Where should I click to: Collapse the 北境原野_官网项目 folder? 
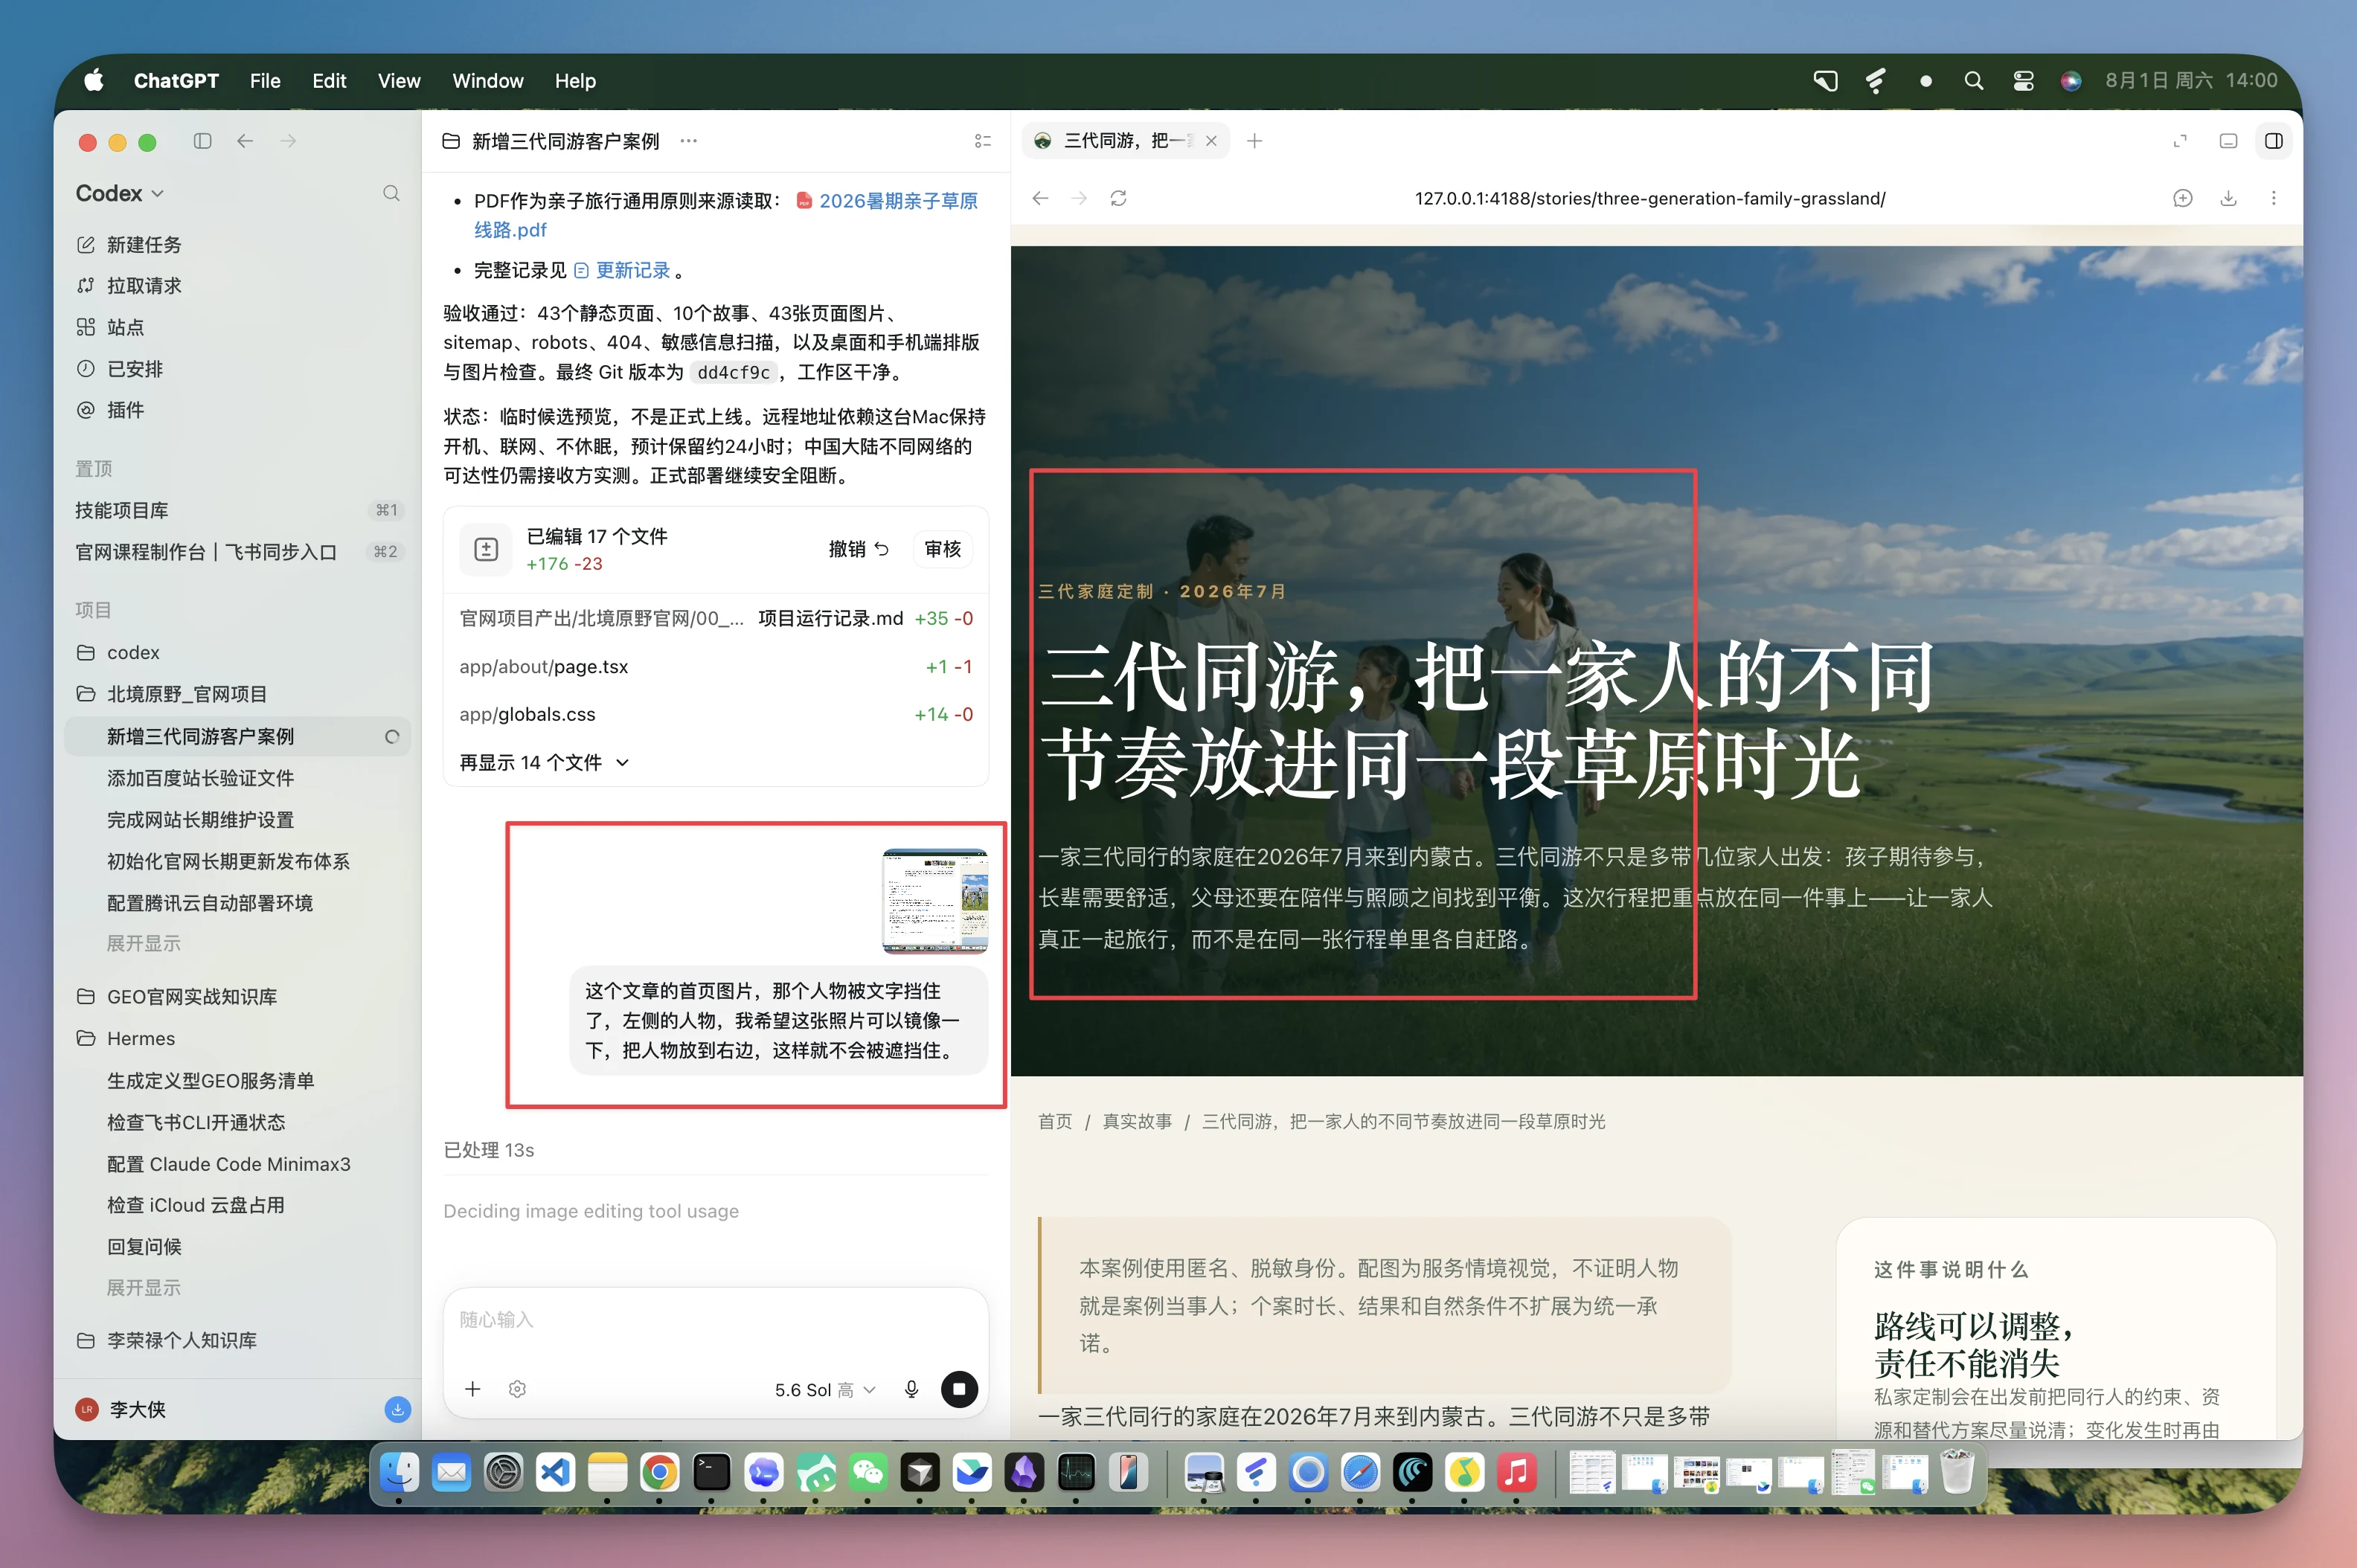pos(172,694)
